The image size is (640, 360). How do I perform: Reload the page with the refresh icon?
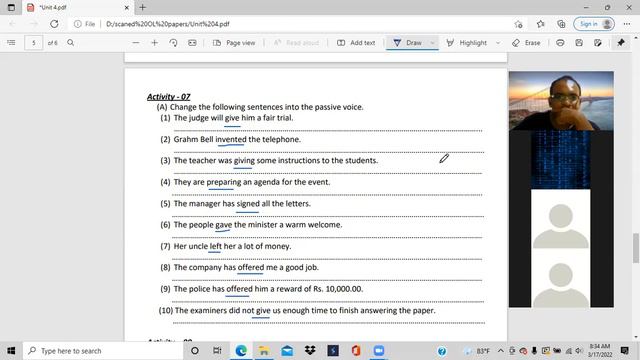(54, 24)
